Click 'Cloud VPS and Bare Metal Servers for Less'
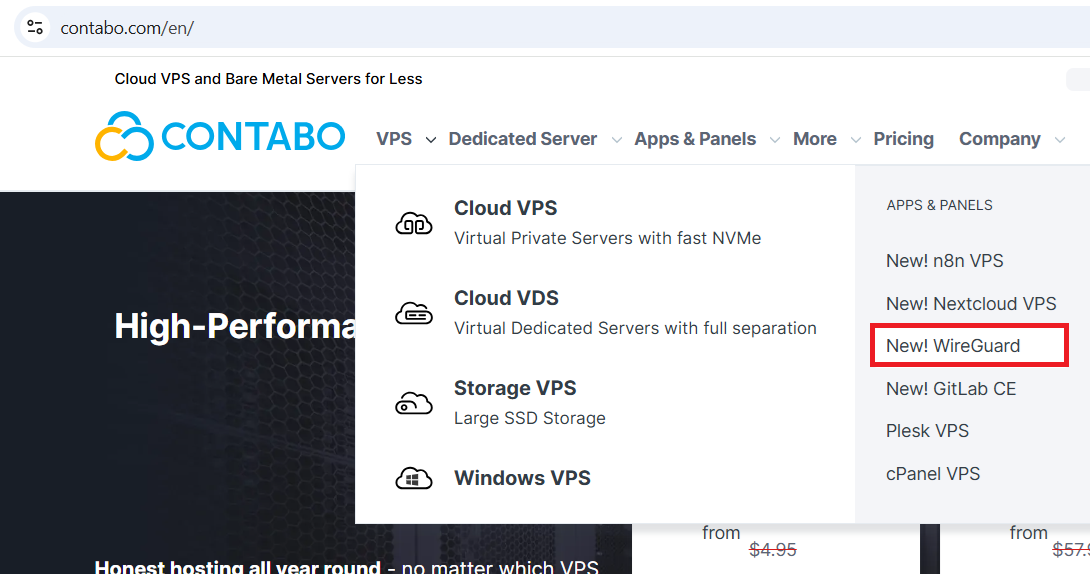1090x574 pixels. 268,79
